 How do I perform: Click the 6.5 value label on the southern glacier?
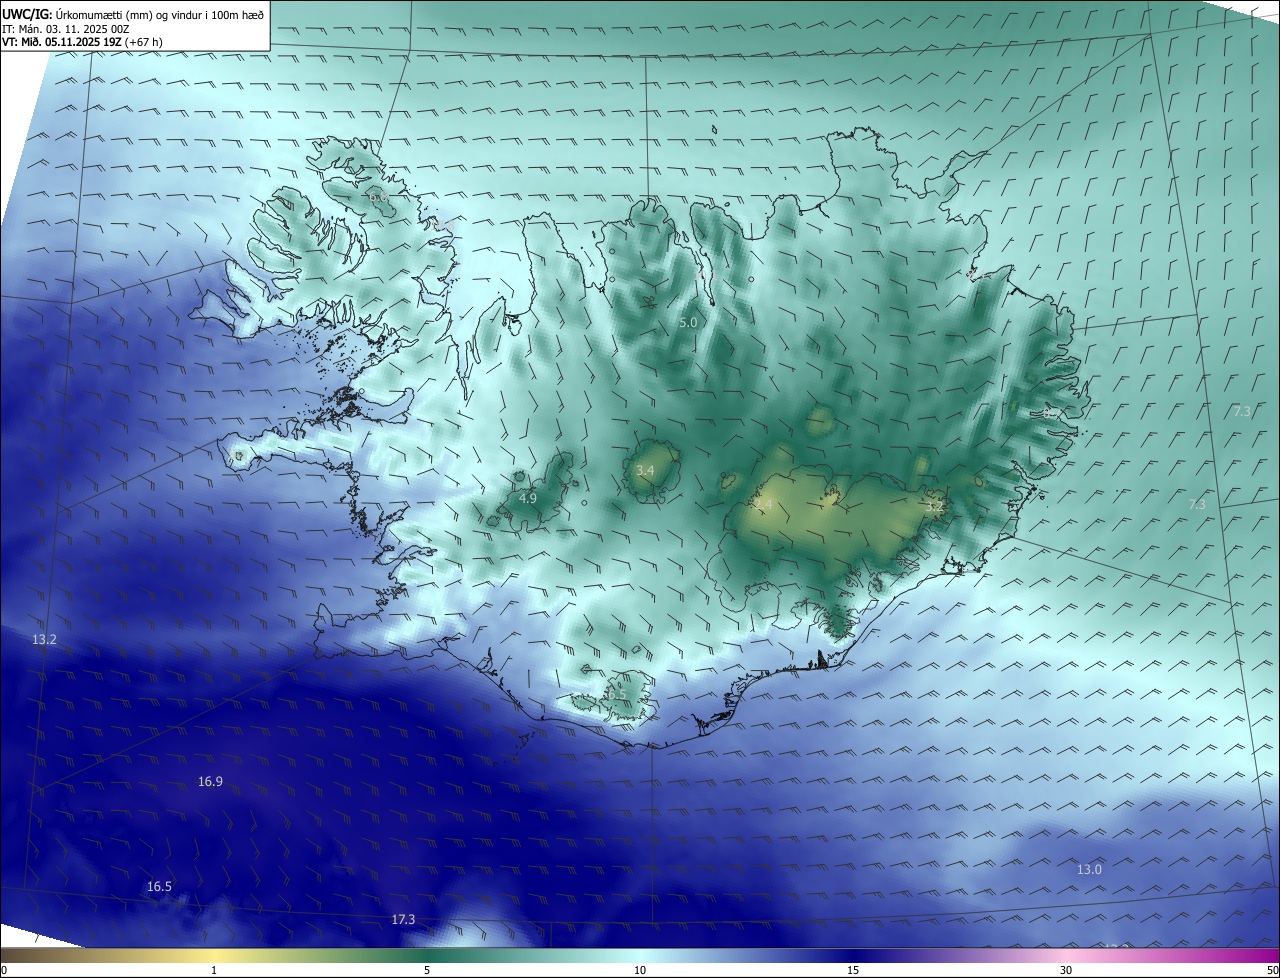[616, 694]
